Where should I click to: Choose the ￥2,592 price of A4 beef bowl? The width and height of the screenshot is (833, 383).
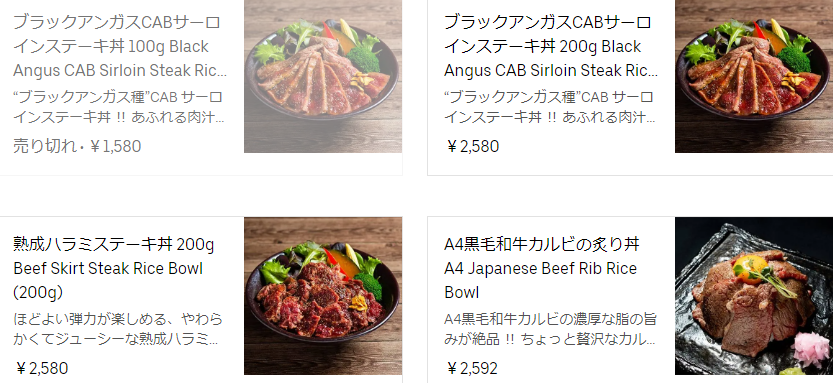coord(471,368)
